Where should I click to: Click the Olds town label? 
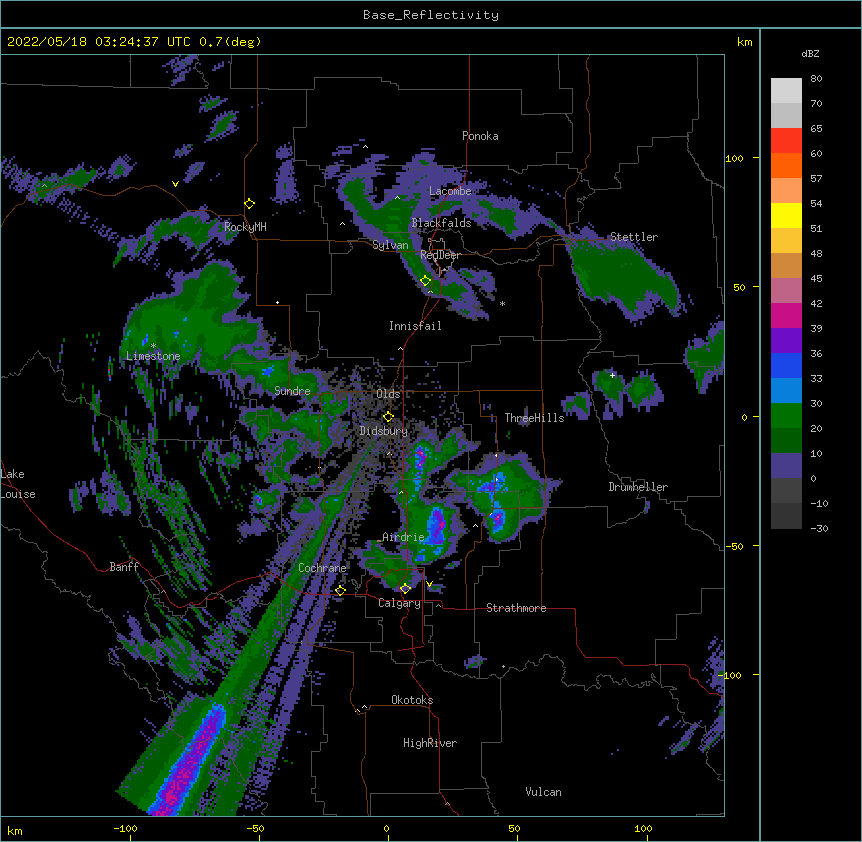[388, 394]
